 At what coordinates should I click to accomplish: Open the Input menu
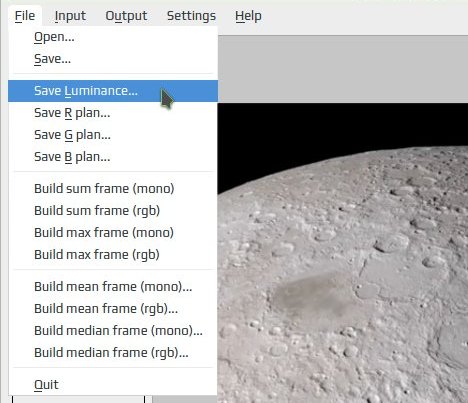[x=70, y=16]
